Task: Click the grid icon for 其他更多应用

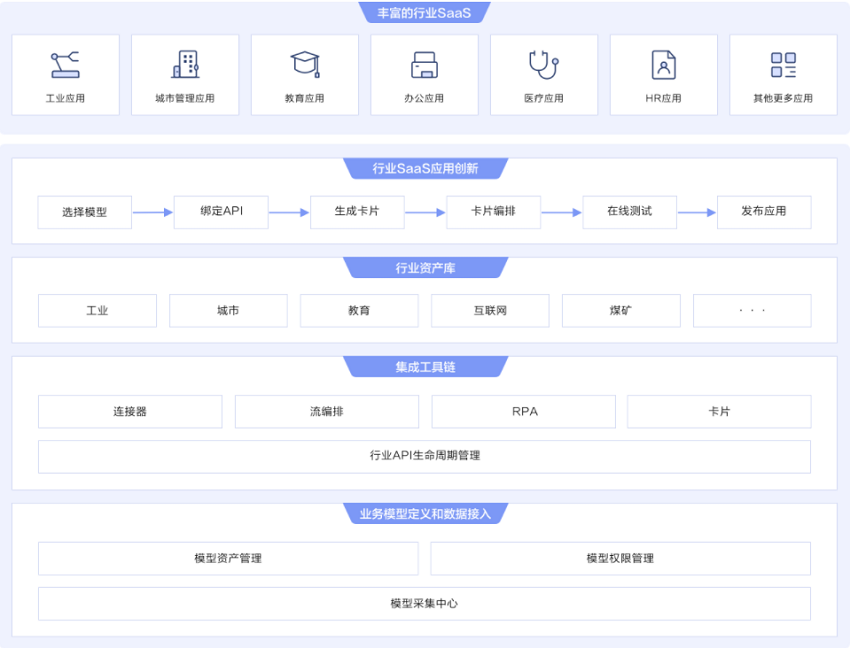Action: click(x=783, y=65)
